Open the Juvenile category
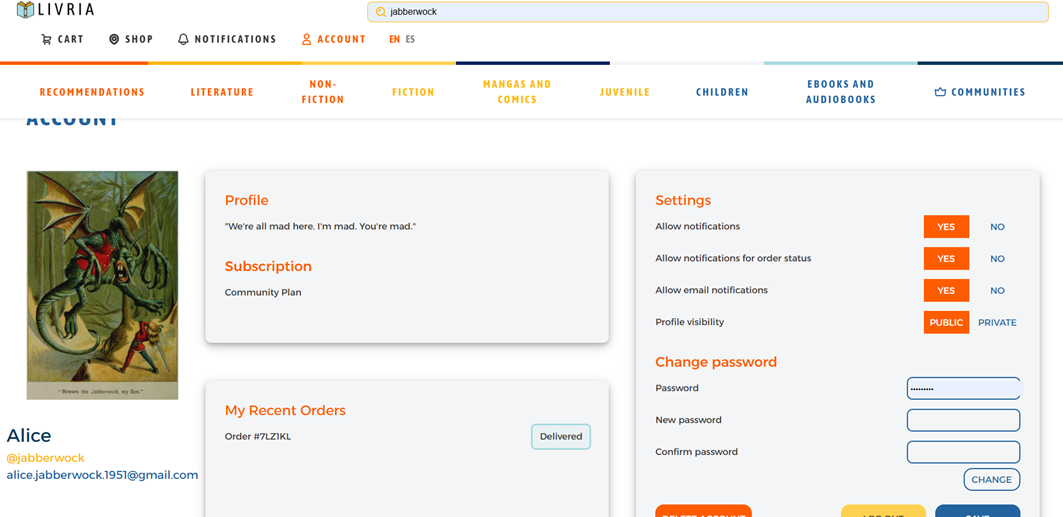Viewport: 1063px width, 517px height. tap(624, 92)
